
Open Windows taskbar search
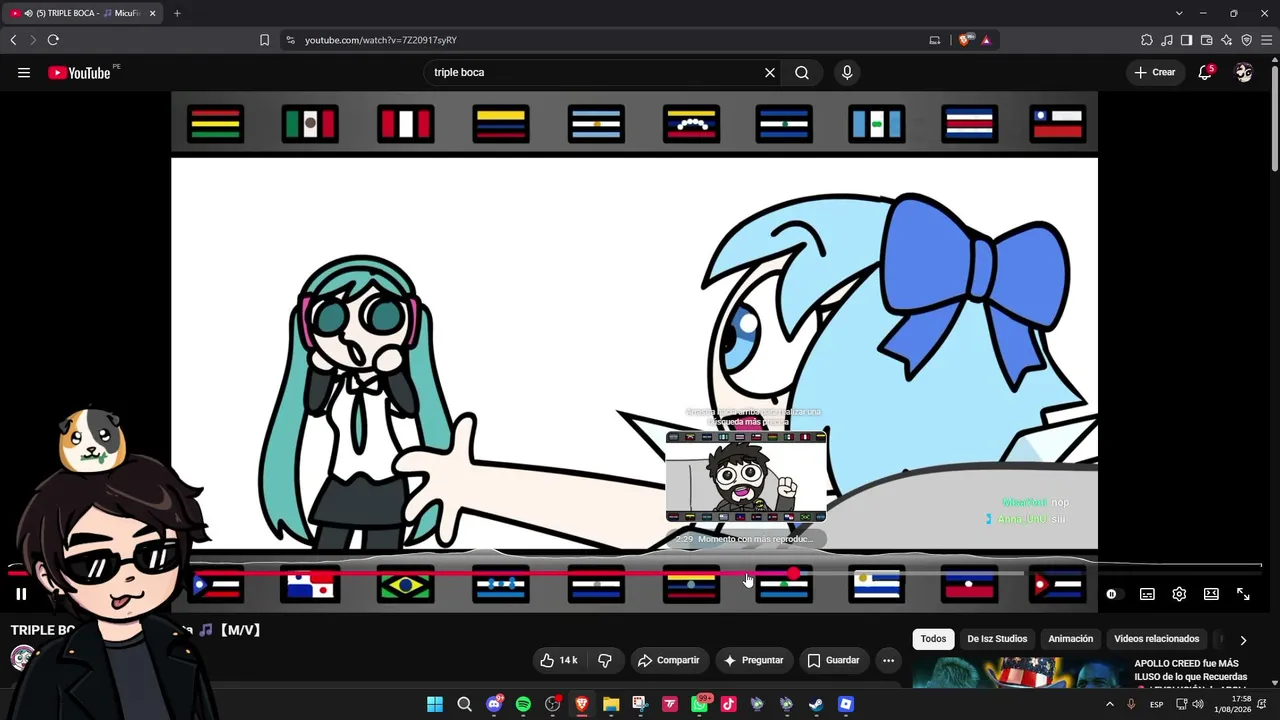click(464, 704)
